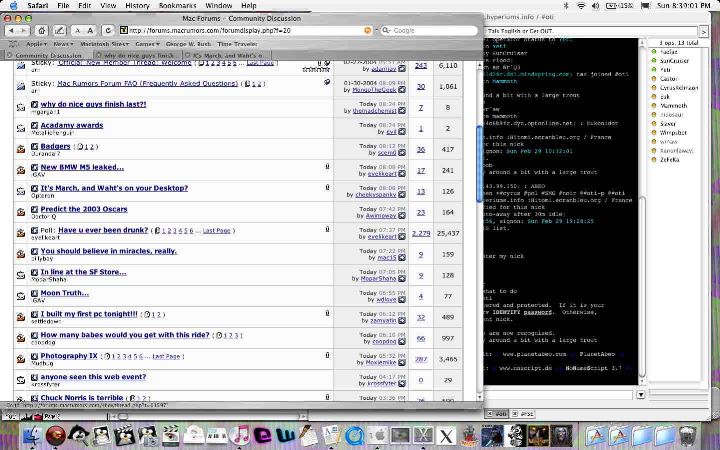Open the Safari menu
Screen dimensions: 720x450
pos(38,6)
